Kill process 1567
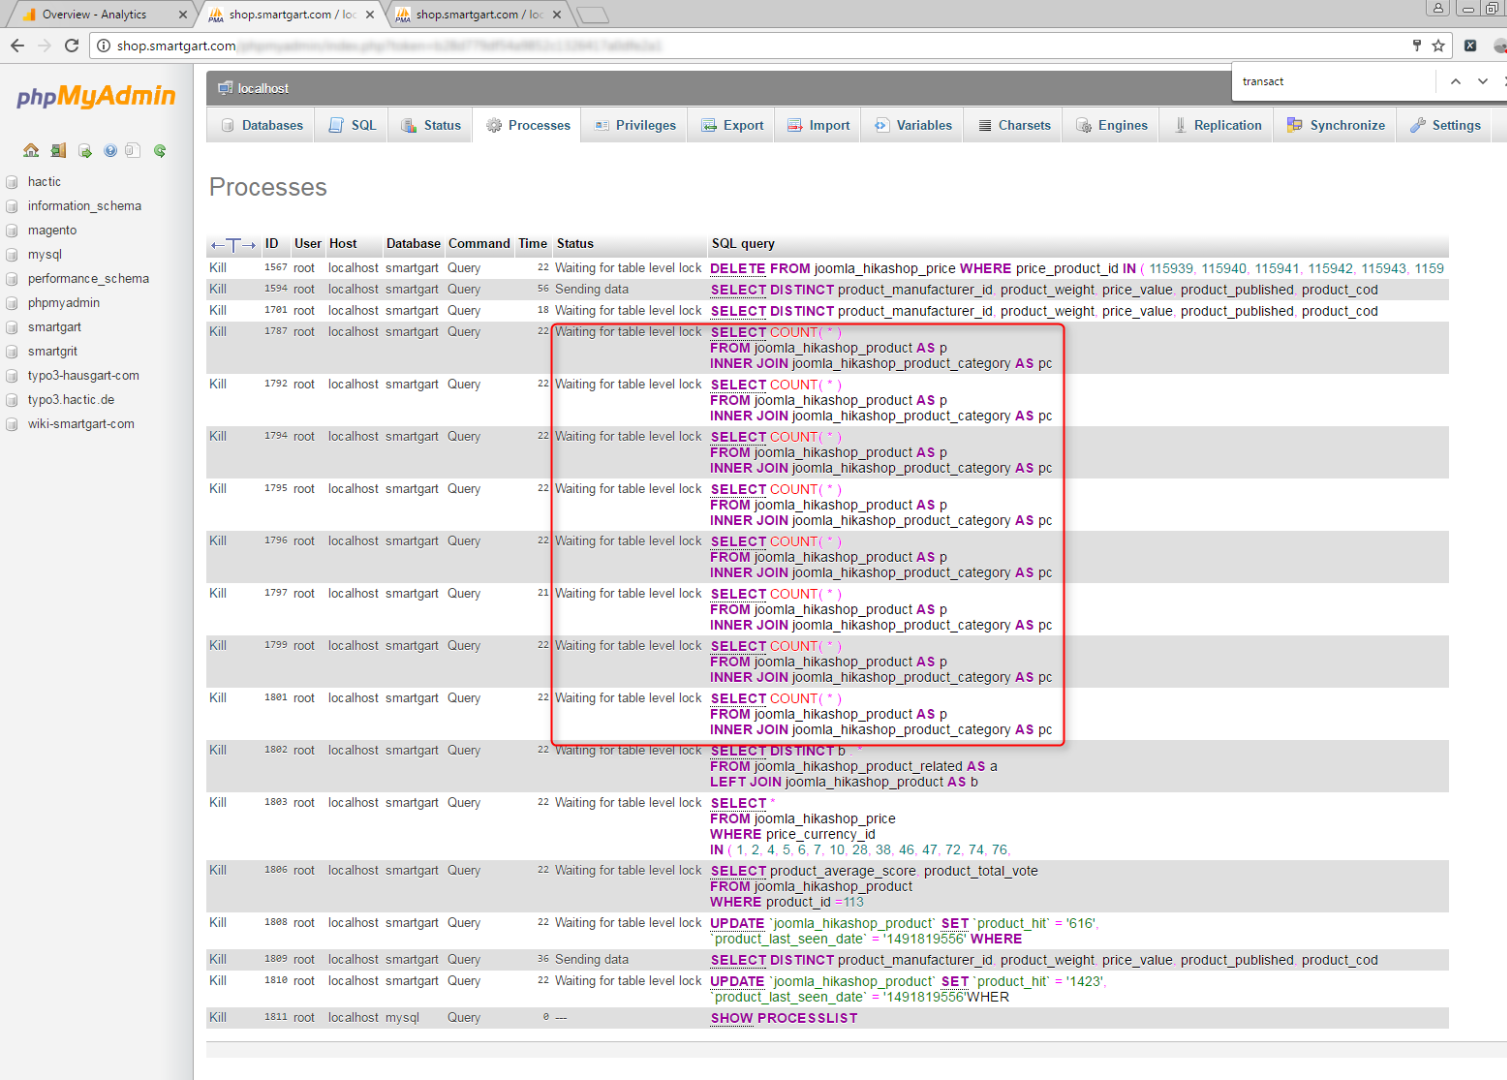1507x1080 pixels. 218,268
